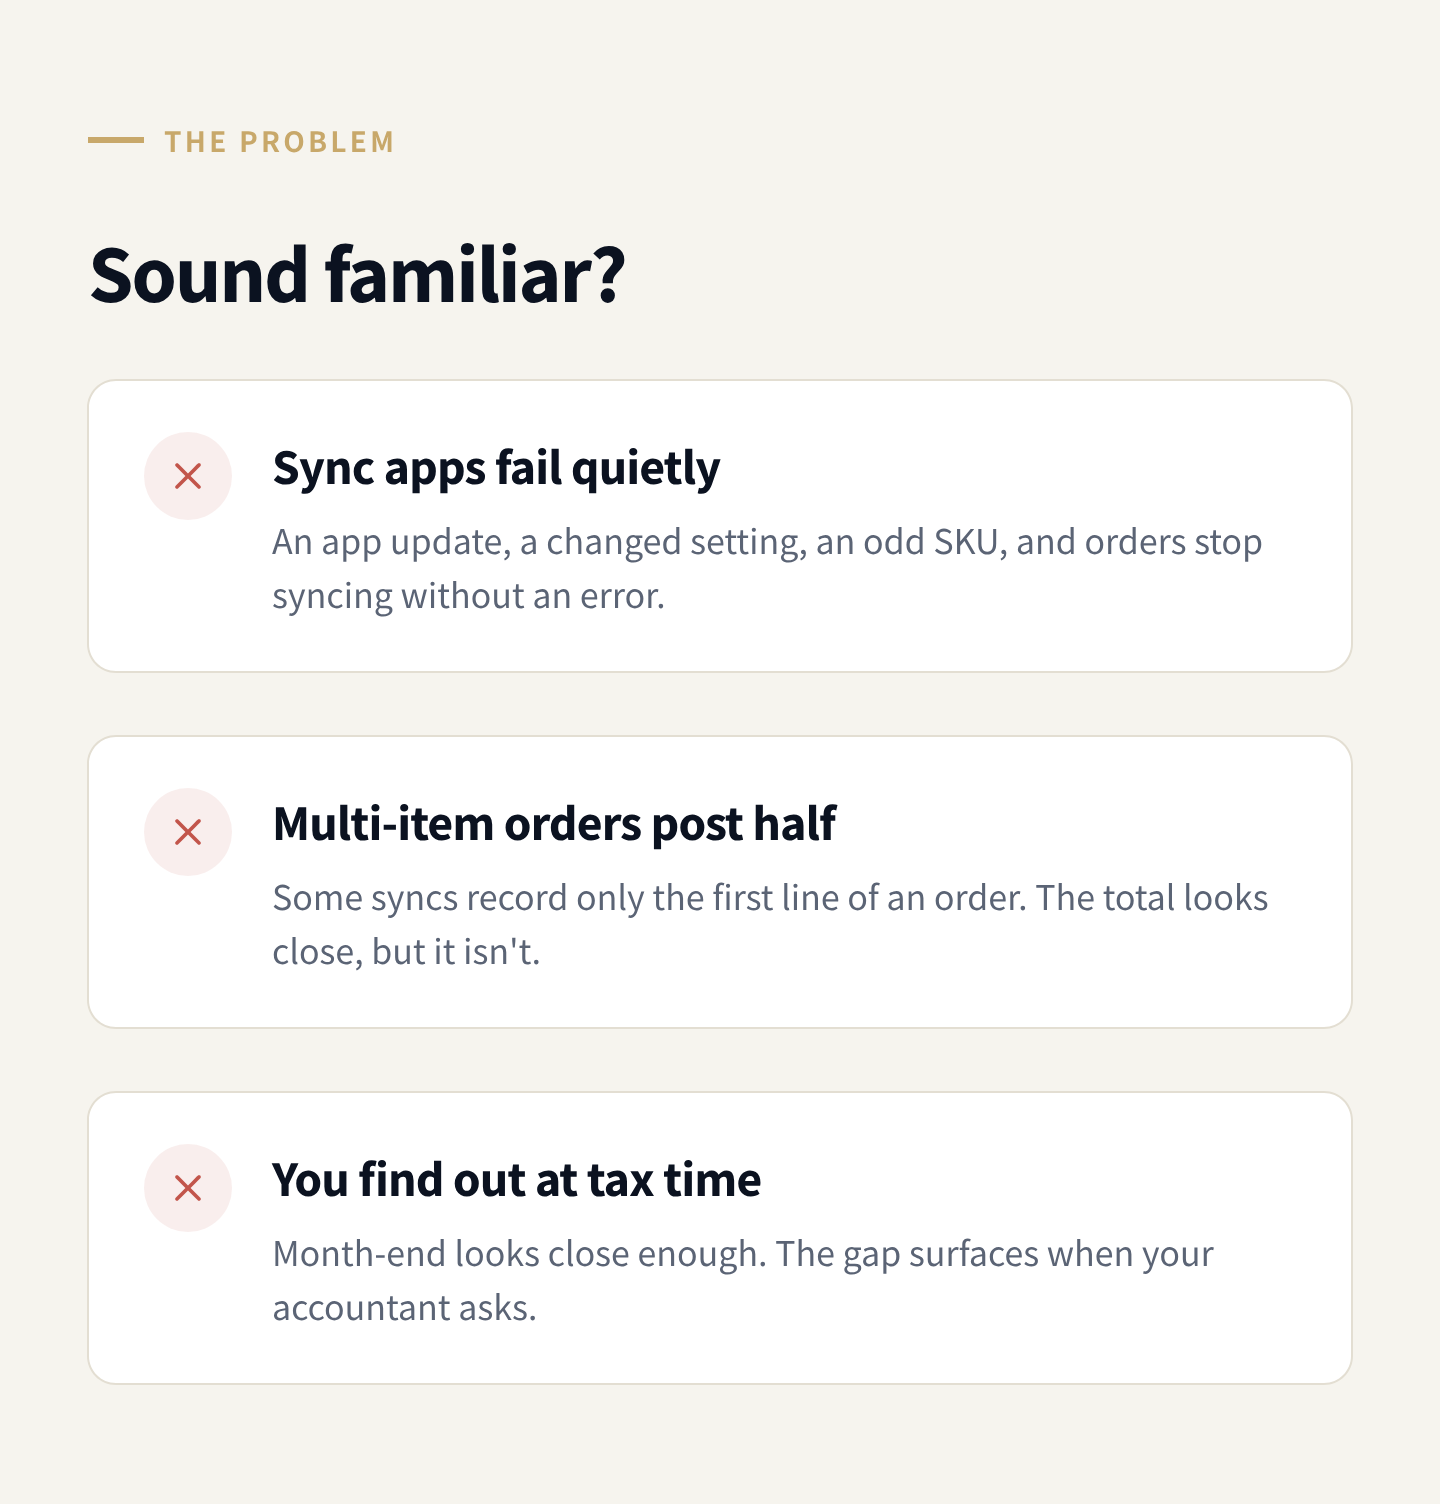This screenshot has height=1504, width=1440.
Task: Click the Sync apps fail quietly title
Action: click(496, 468)
